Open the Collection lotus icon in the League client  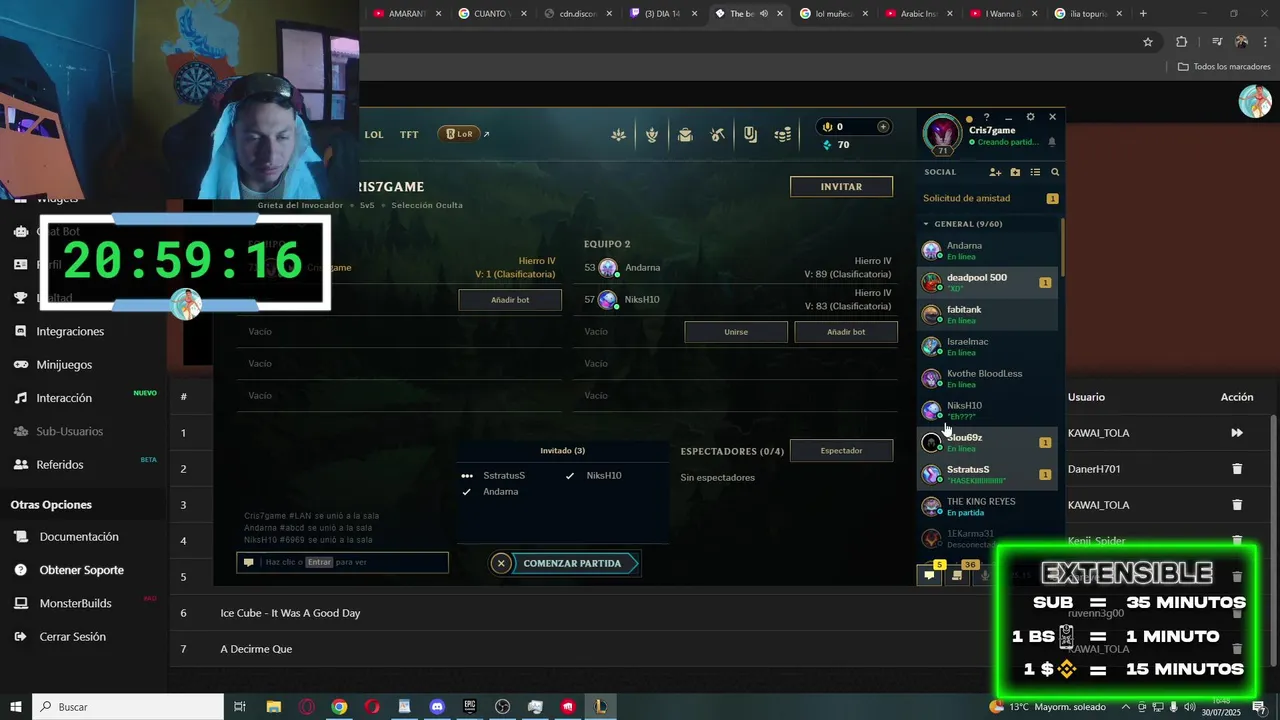619,135
